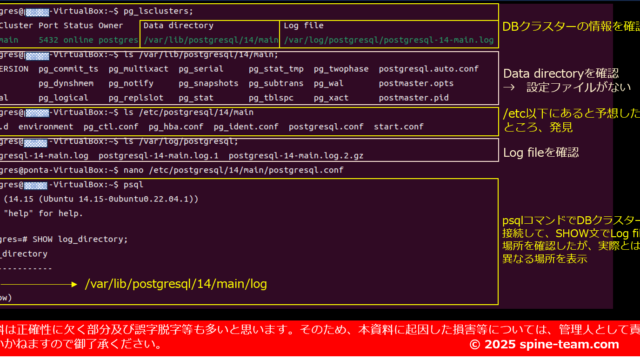Click the 'nano /etc/postgresql/14/main/postgresql.conf' command

pyautogui.click(x=233, y=170)
